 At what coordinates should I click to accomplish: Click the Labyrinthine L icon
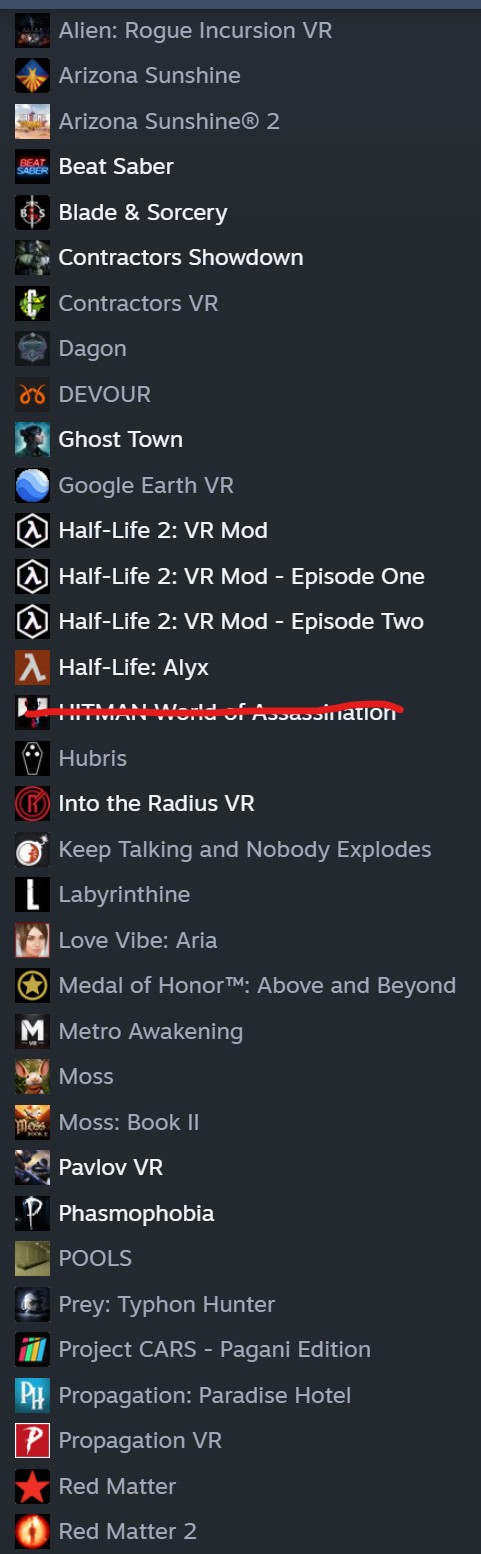tap(32, 894)
